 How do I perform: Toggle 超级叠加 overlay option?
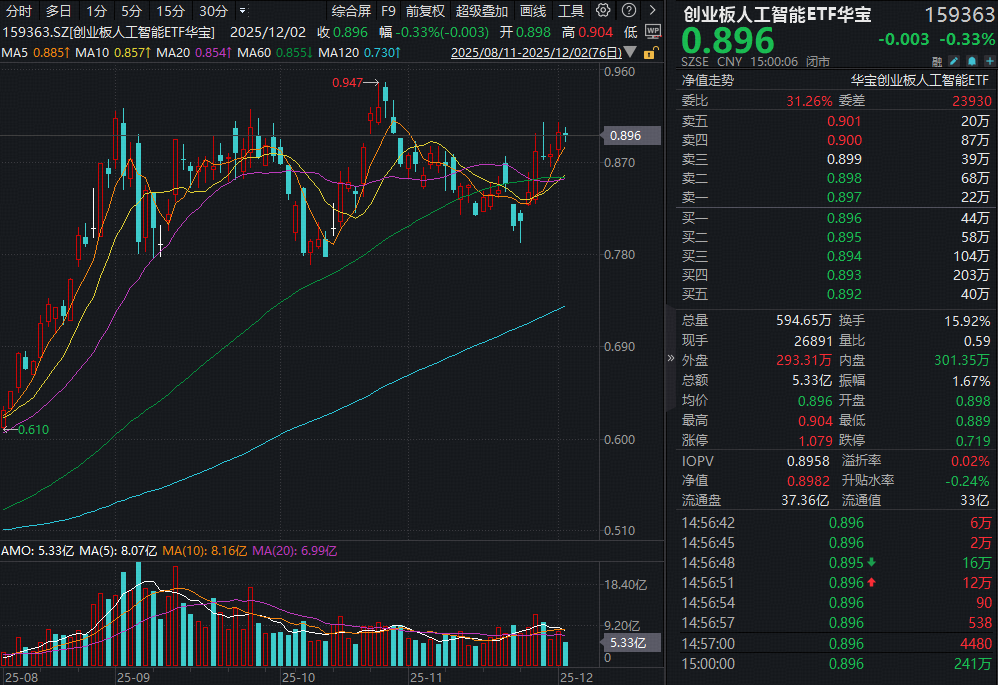[481, 11]
